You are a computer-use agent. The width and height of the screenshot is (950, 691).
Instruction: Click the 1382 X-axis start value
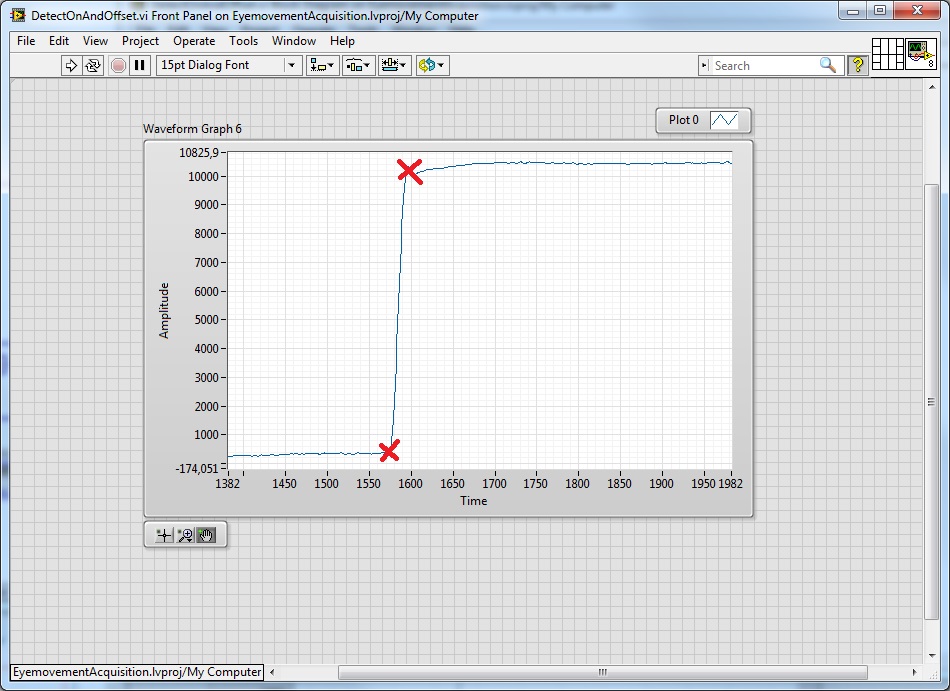(x=227, y=484)
